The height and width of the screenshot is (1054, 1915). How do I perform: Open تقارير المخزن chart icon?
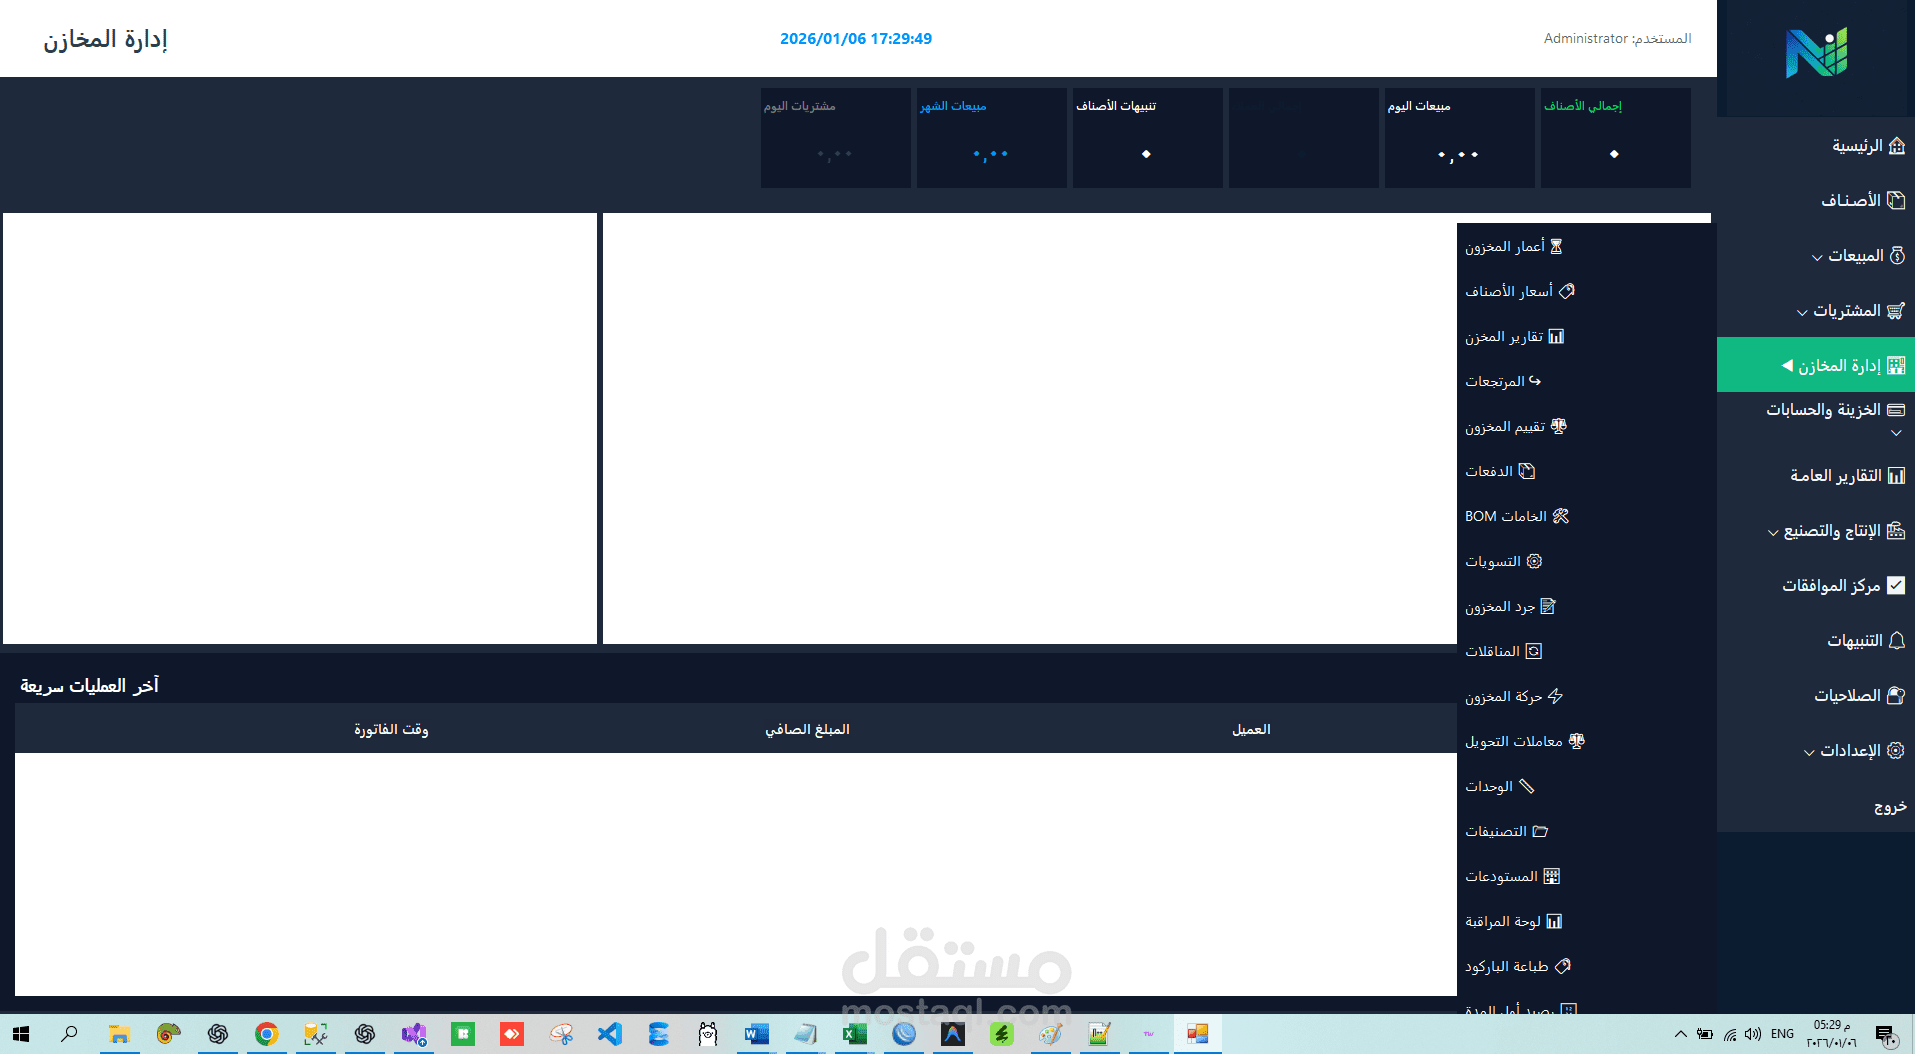(1556, 336)
